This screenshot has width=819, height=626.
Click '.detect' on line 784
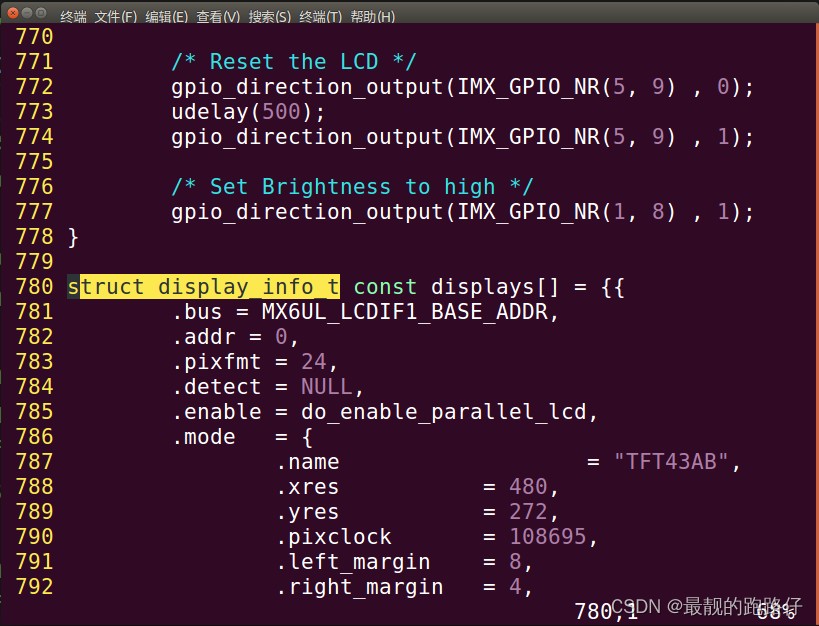[217, 387]
